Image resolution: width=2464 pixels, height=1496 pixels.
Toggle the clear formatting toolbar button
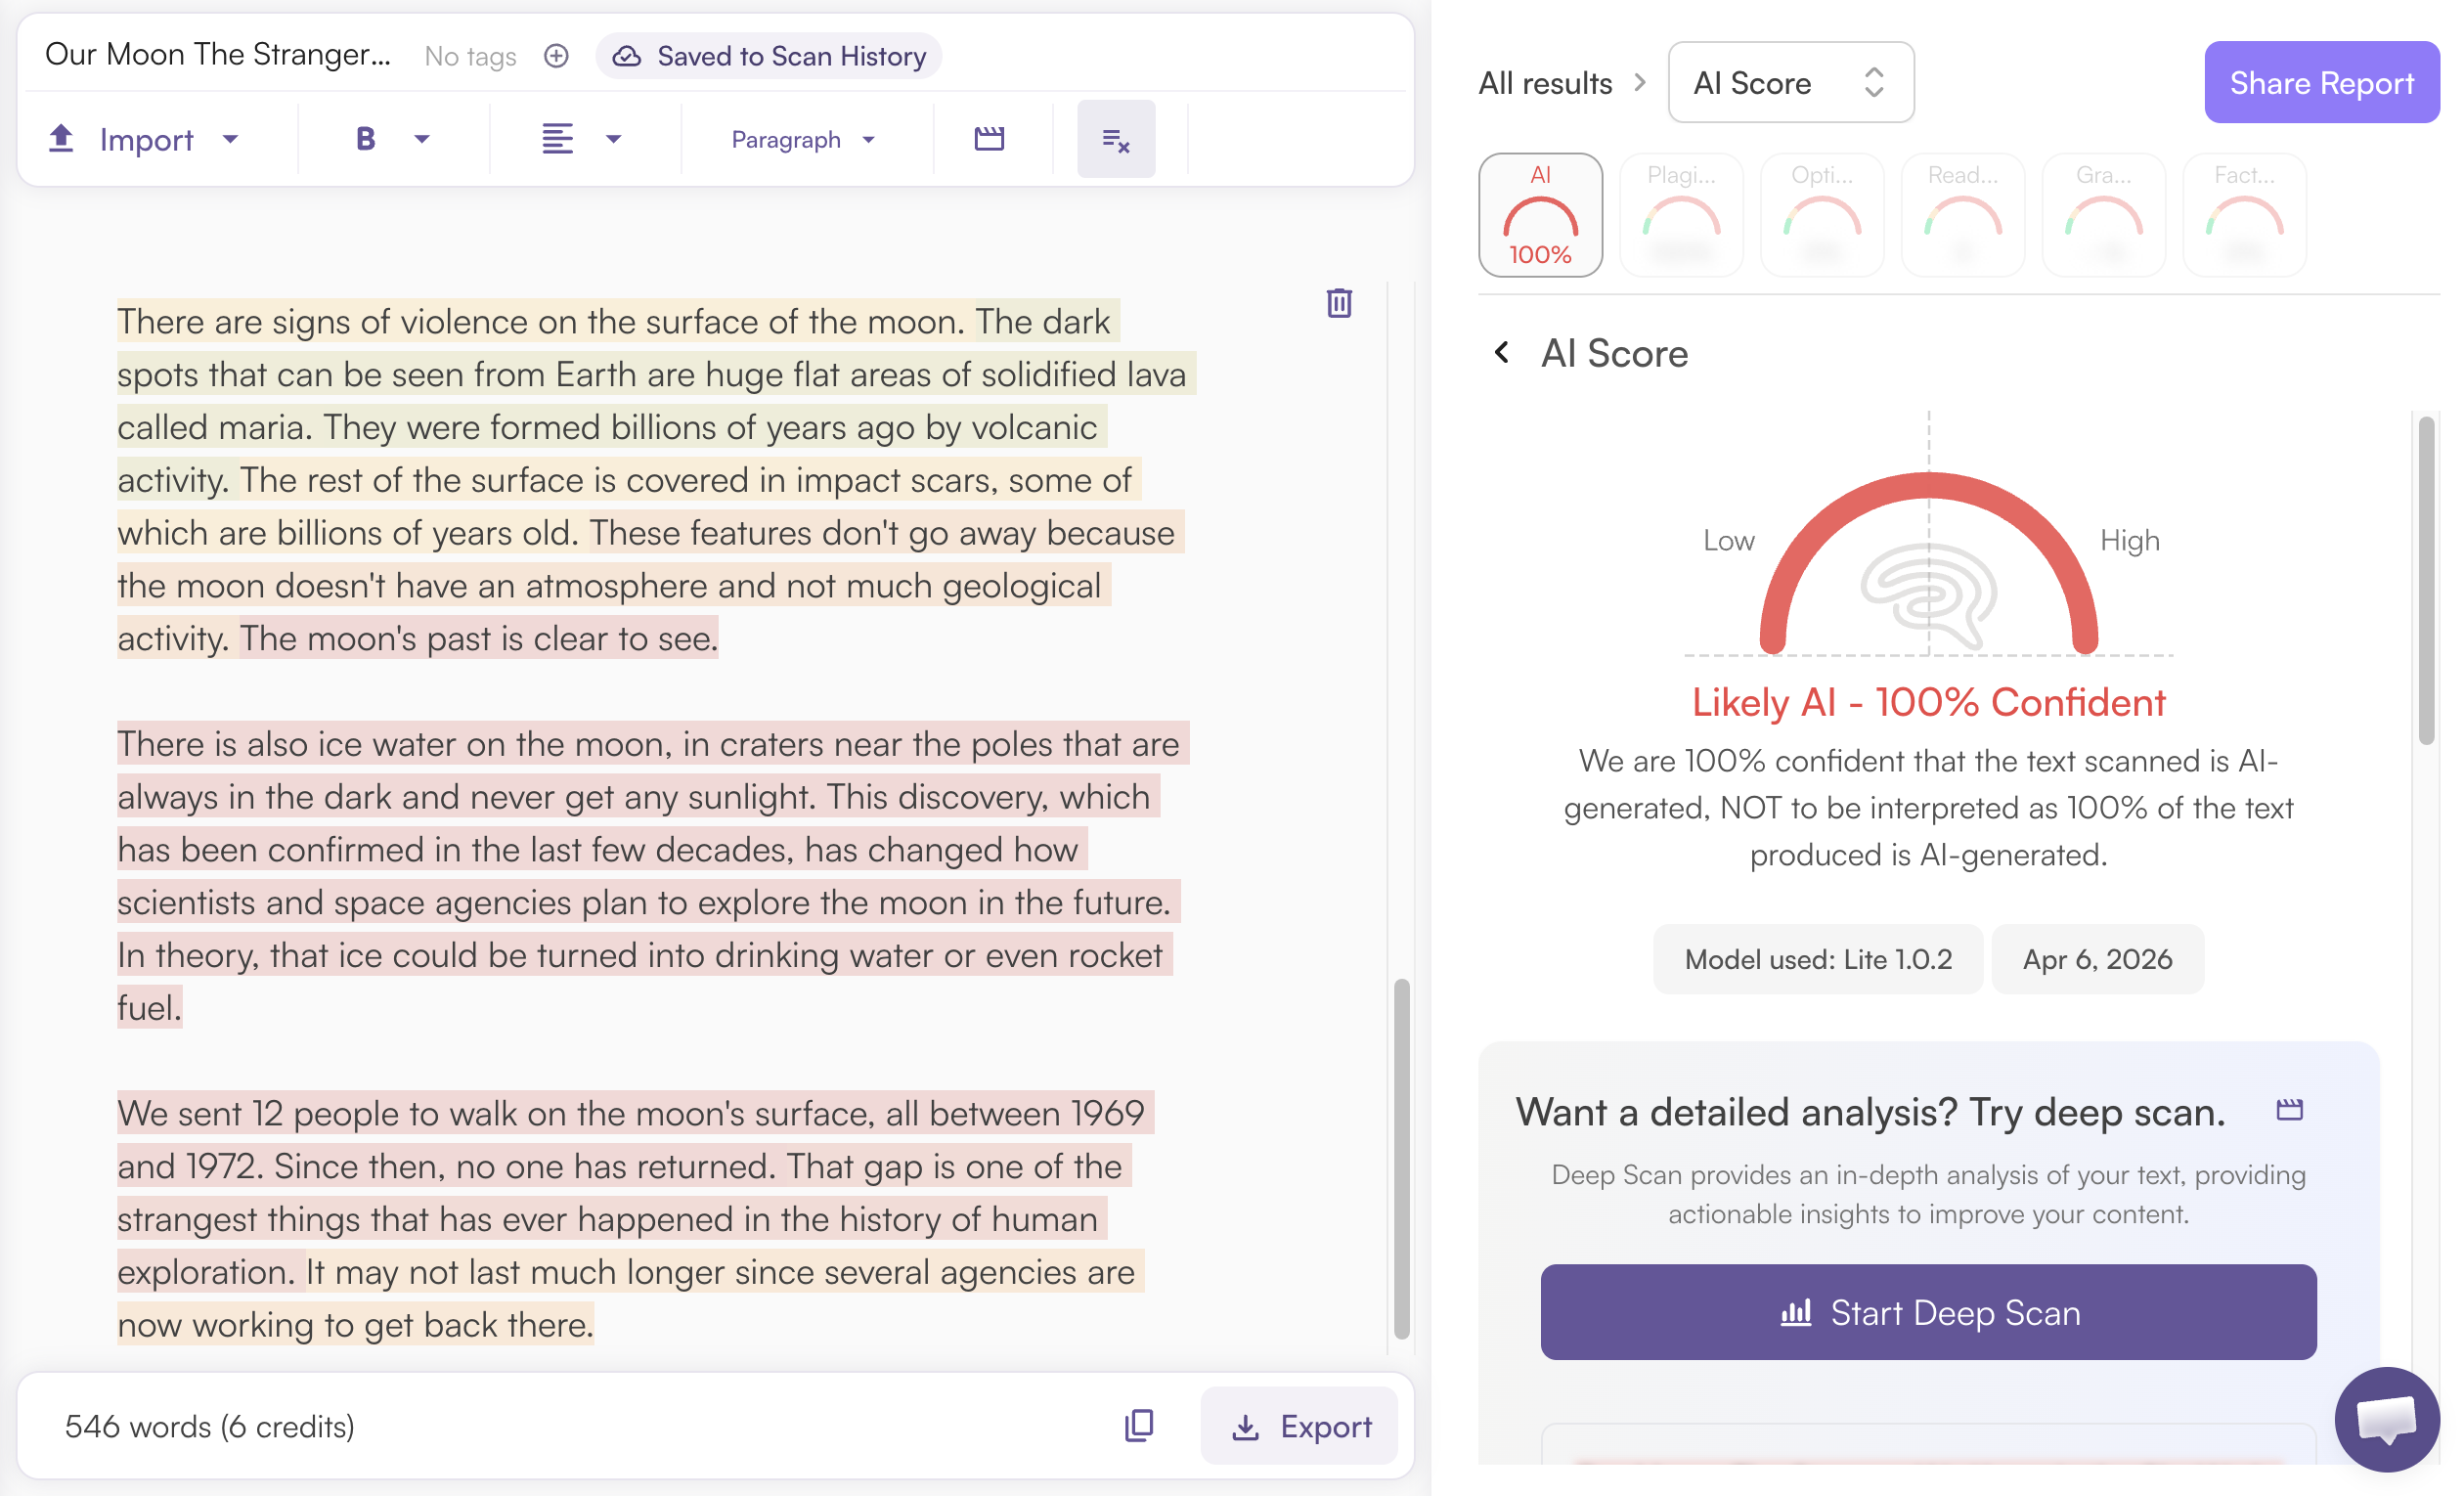[1115, 140]
